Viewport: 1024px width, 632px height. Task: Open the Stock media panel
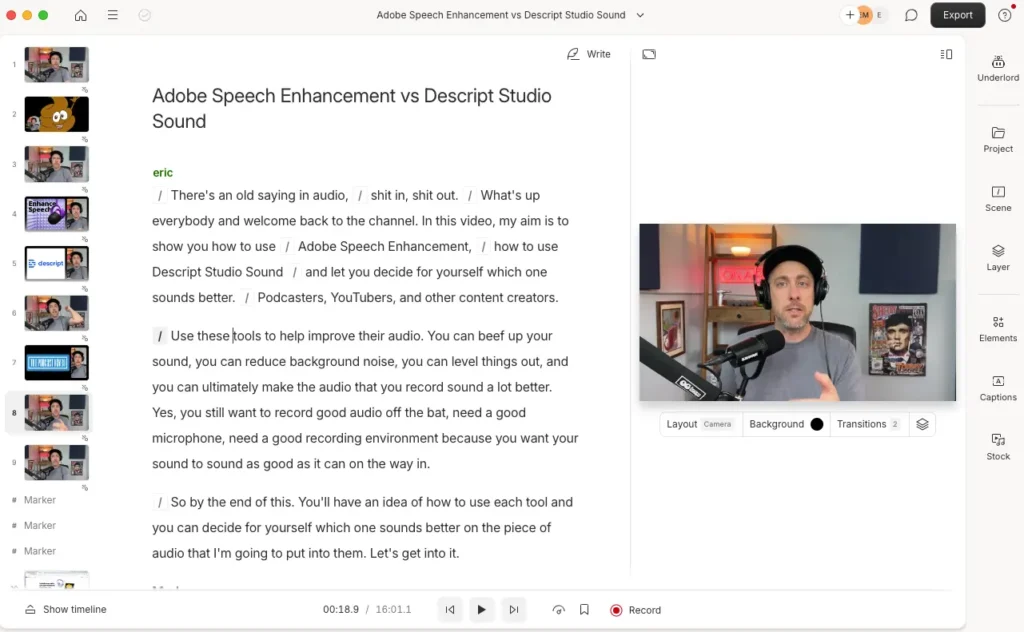pos(998,447)
